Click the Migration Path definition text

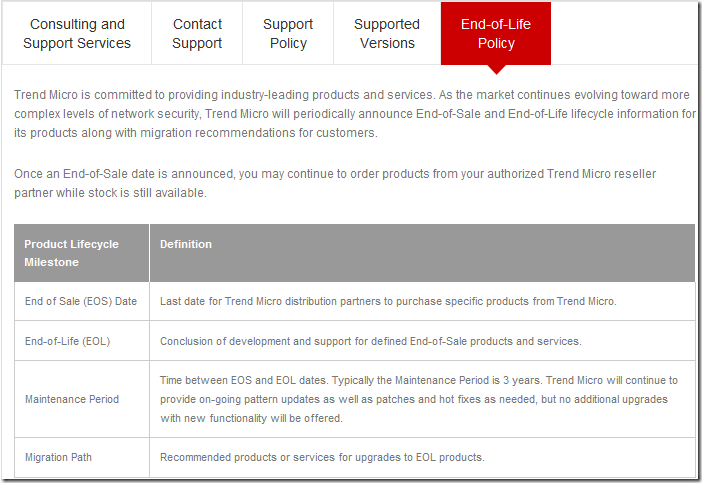pos(322,457)
